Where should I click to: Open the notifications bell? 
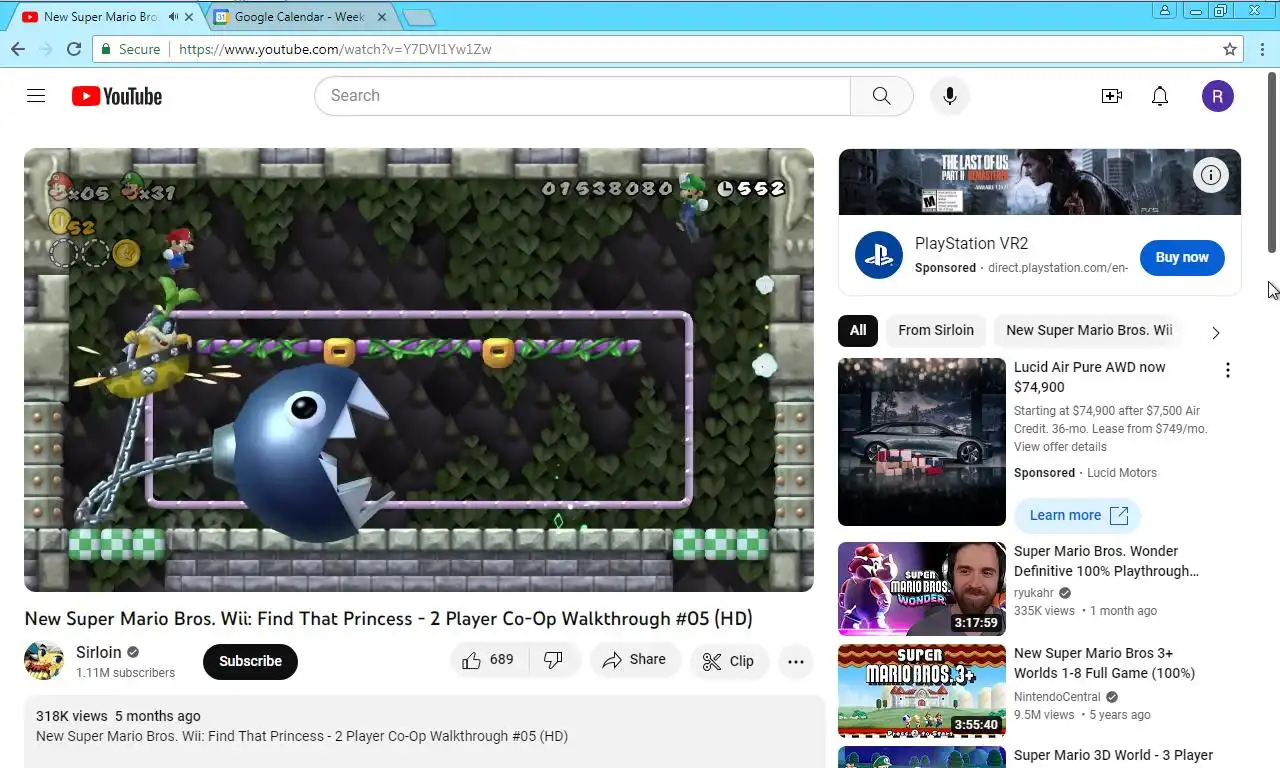tap(1160, 96)
